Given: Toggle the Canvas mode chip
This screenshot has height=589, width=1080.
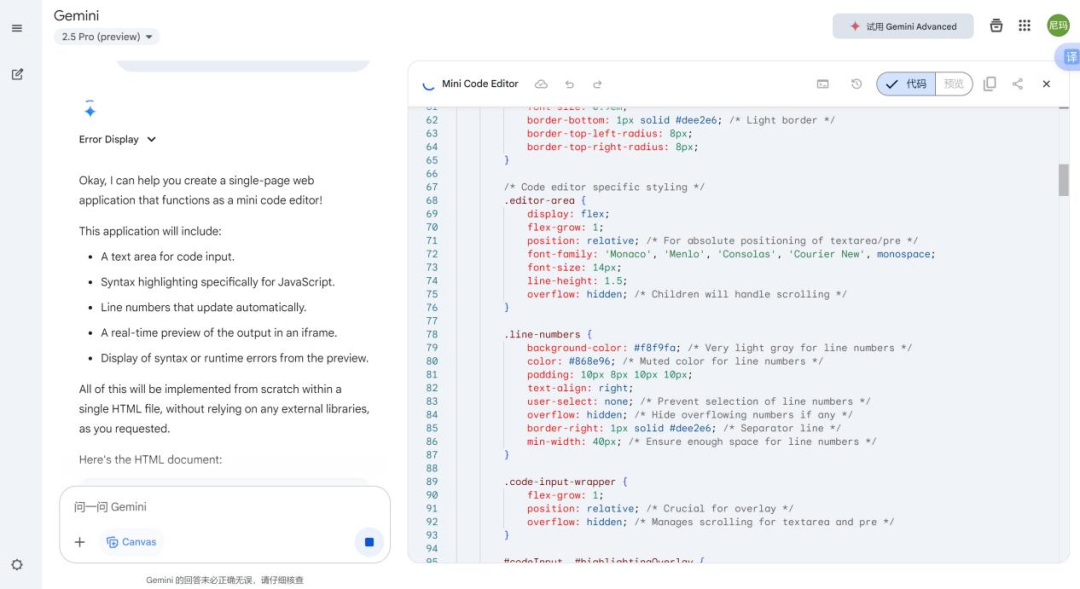Looking at the screenshot, I should (131, 542).
